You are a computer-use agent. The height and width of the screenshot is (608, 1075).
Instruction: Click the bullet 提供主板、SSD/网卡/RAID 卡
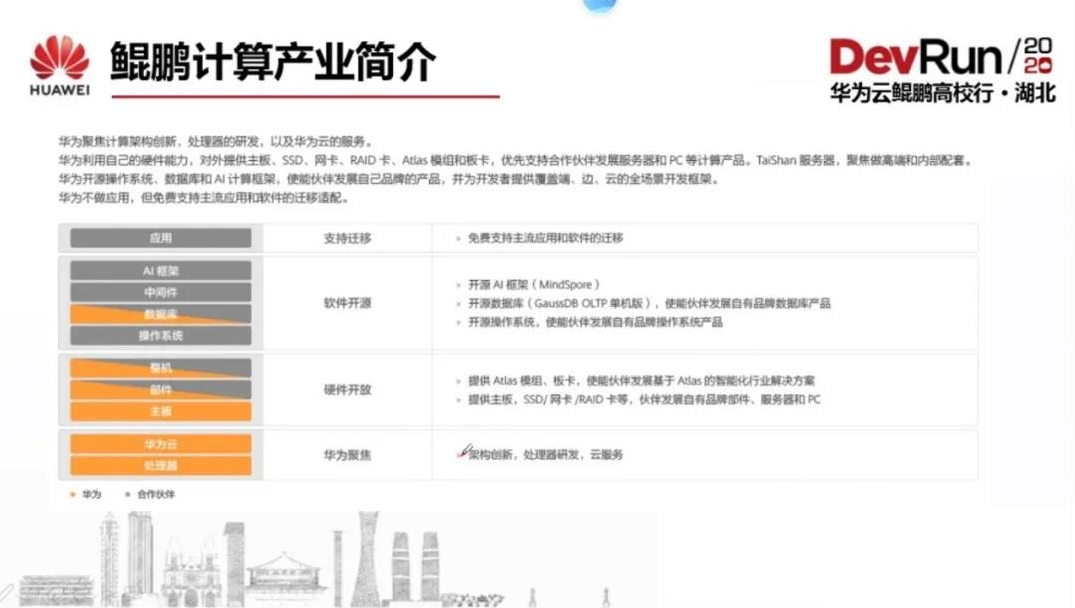point(644,399)
